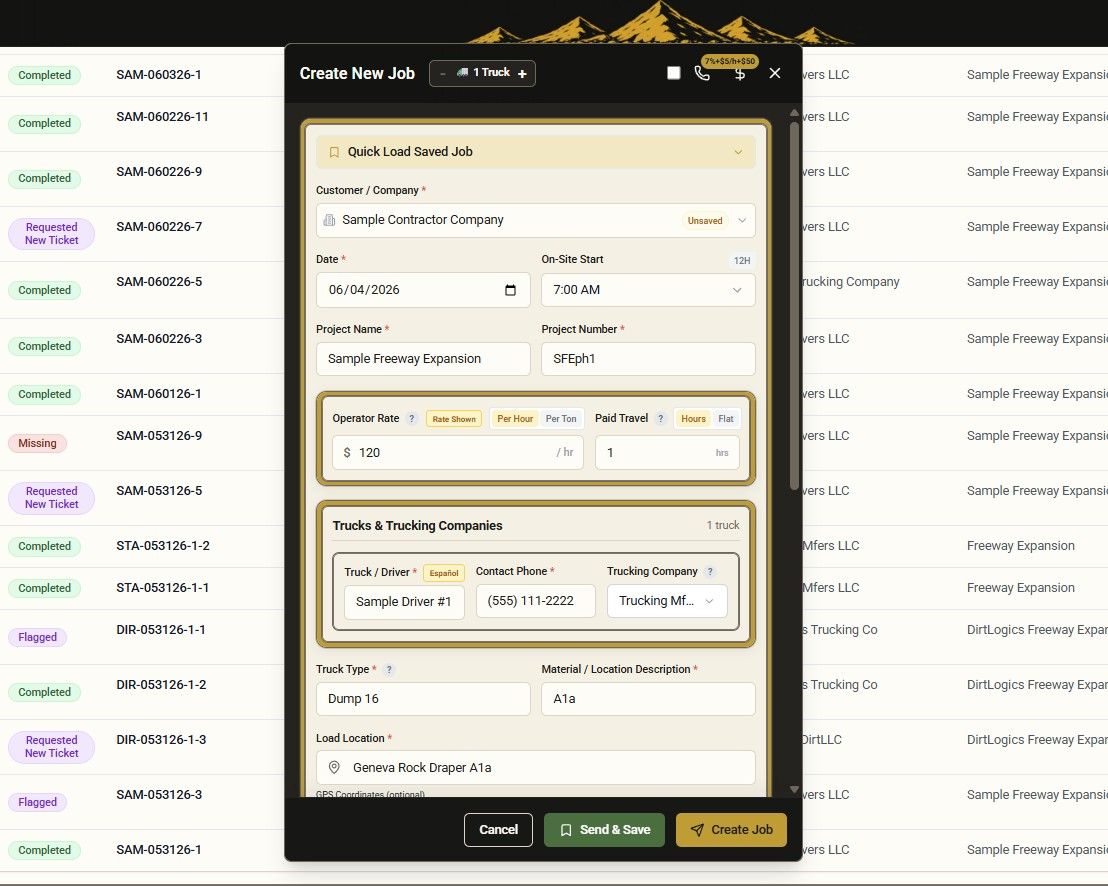The width and height of the screenshot is (1108, 886).
Task: Click the 1 truck count label
Action: pos(722,525)
